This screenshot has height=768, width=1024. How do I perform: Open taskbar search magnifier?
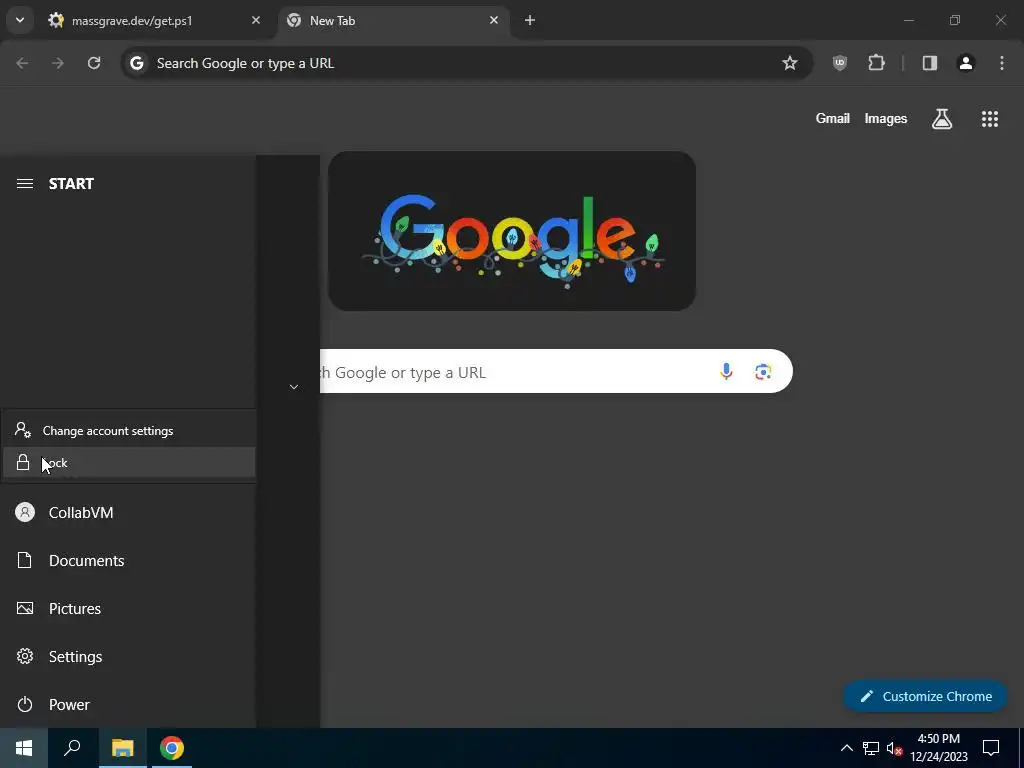click(x=72, y=748)
